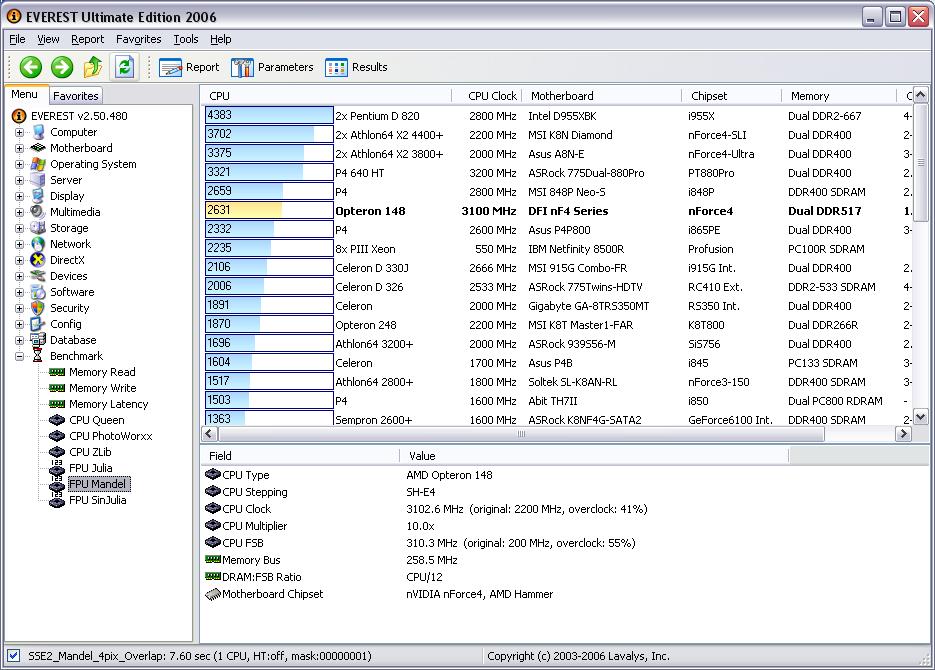Expand the Database tree node
Viewport: 935px width, 670px height.
click(x=19, y=340)
